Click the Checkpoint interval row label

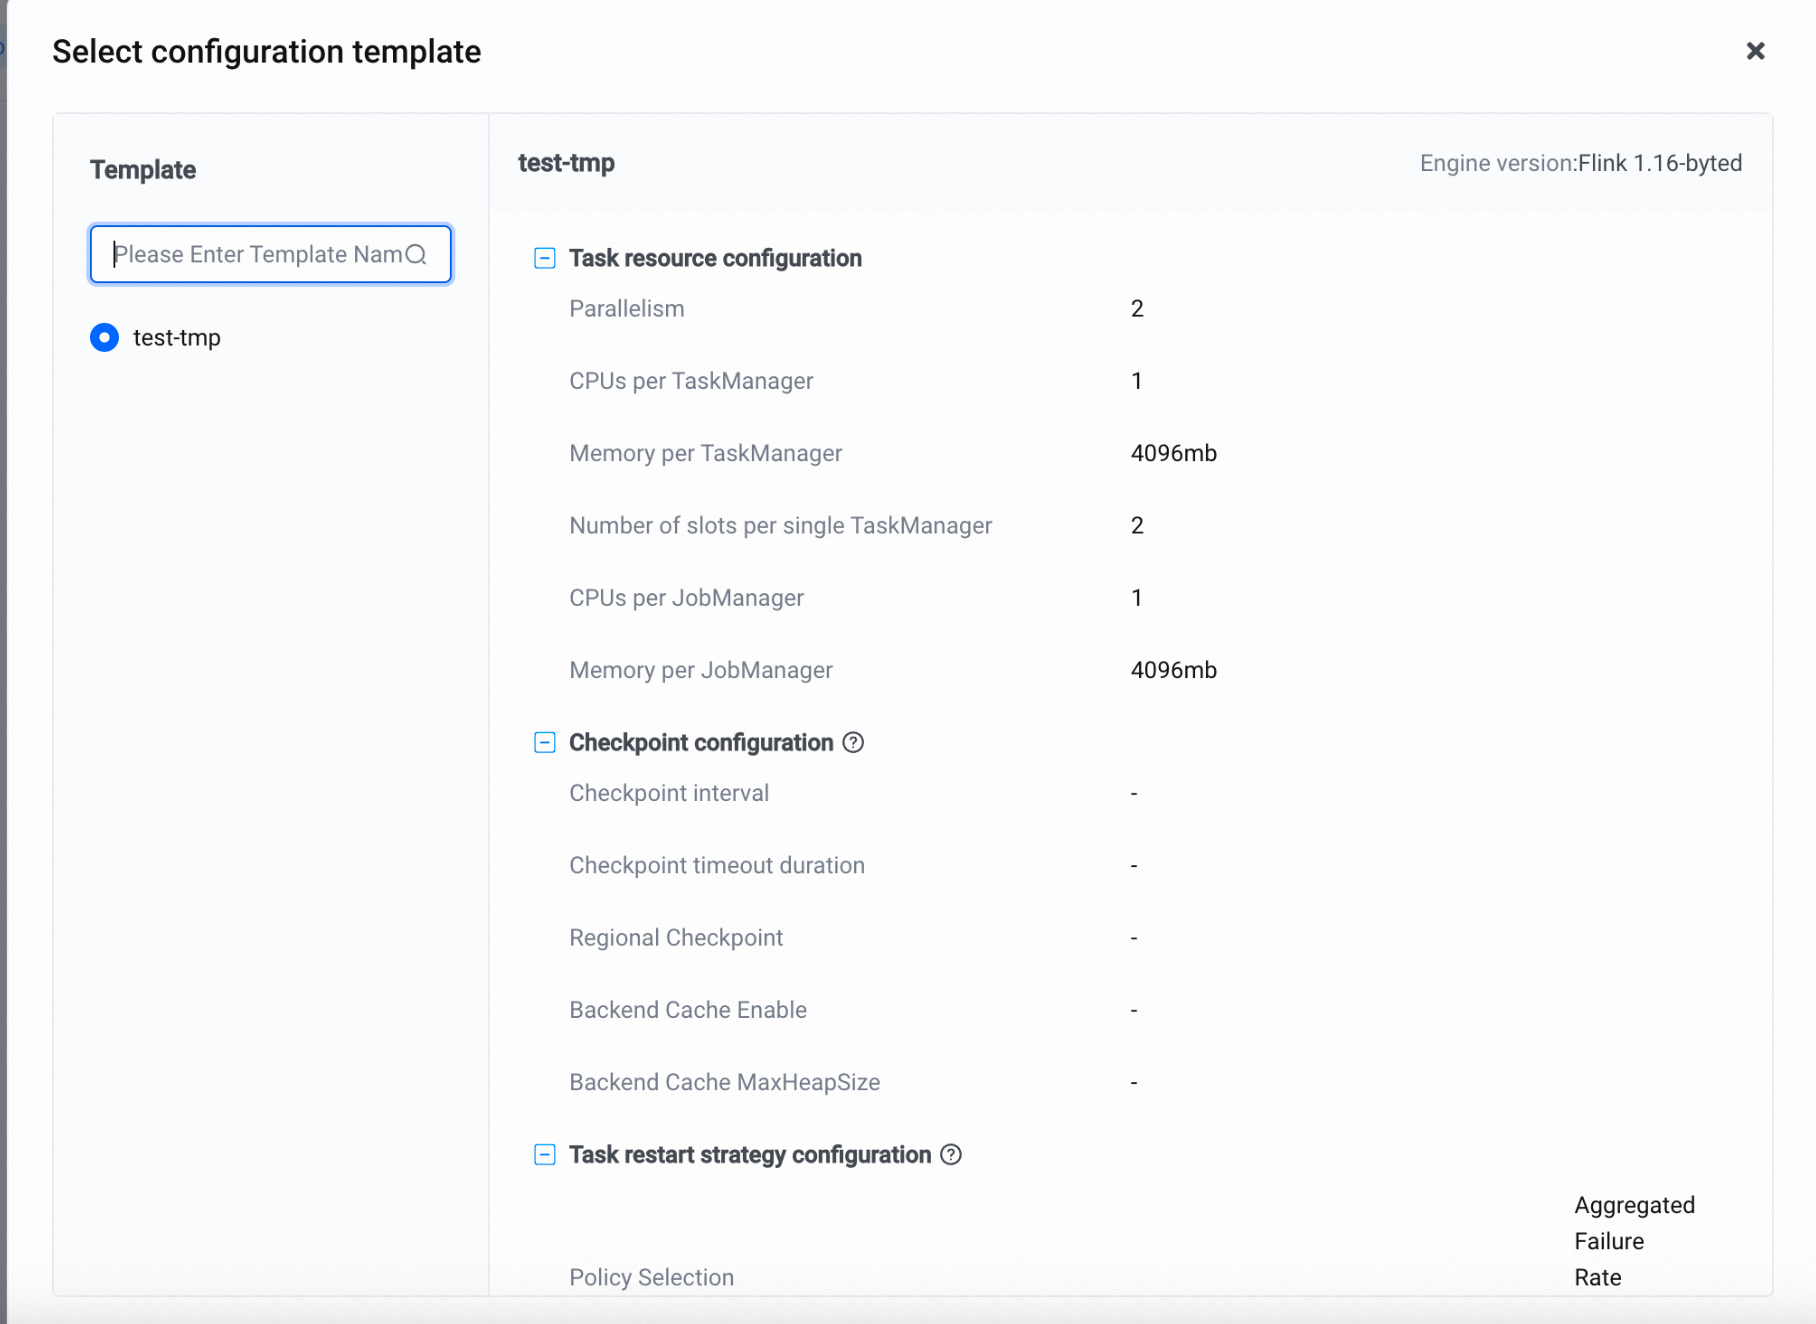tap(669, 793)
